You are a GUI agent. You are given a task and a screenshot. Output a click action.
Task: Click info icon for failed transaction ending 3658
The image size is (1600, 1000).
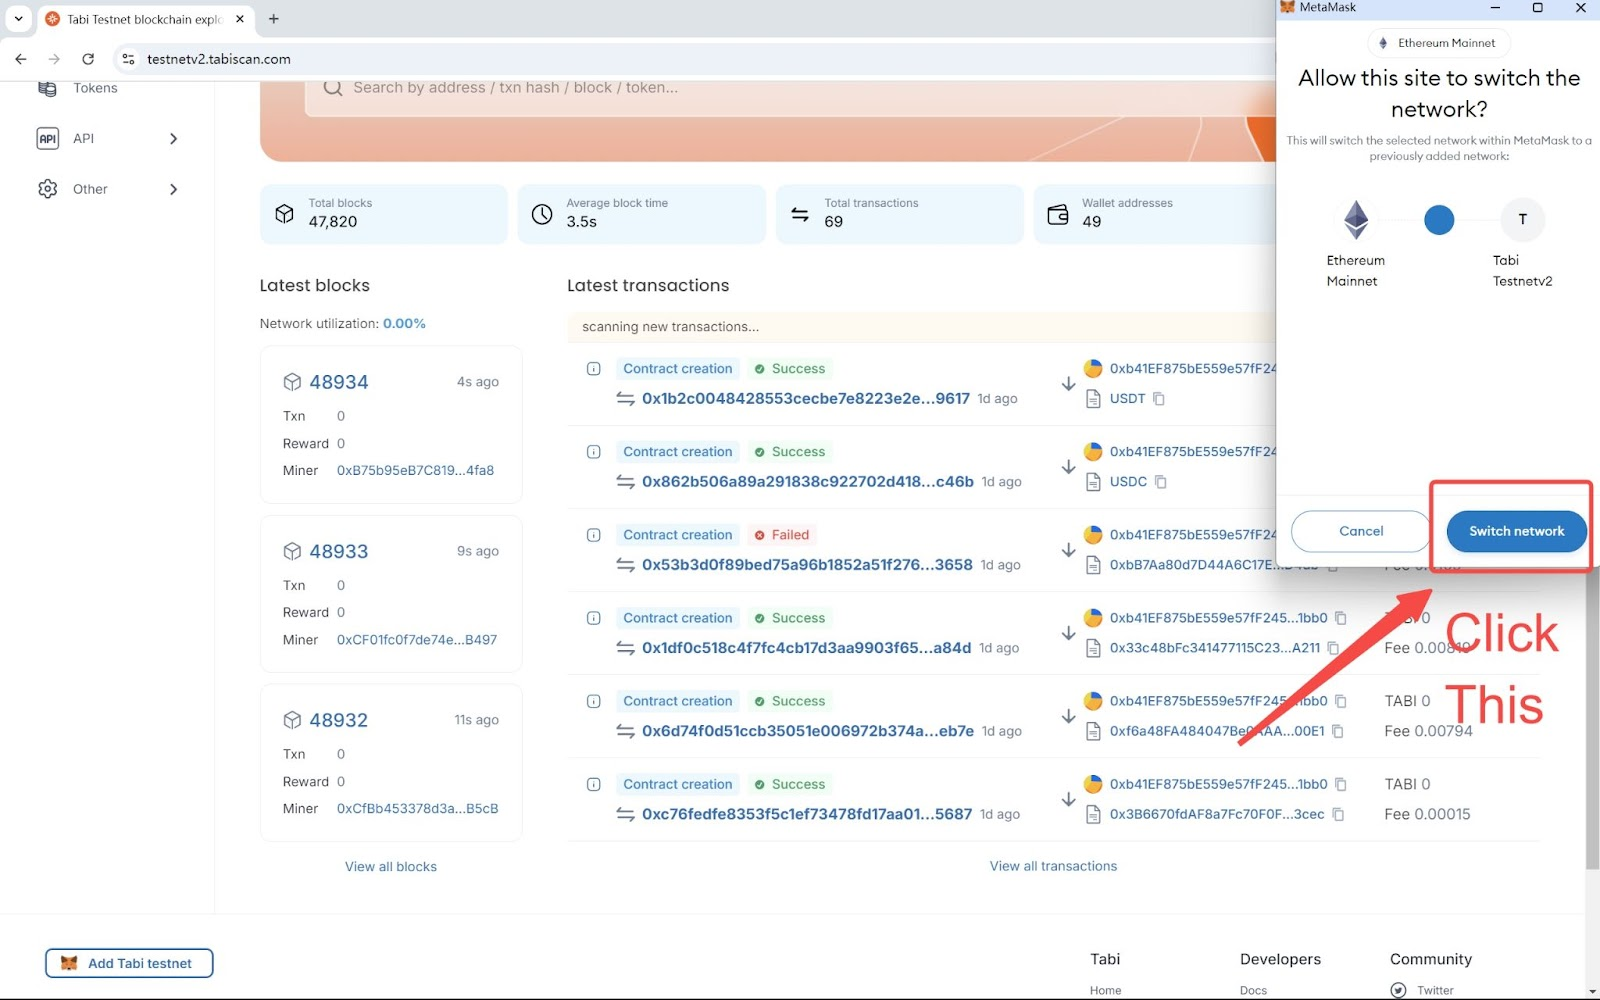pyautogui.click(x=593, y=535)
